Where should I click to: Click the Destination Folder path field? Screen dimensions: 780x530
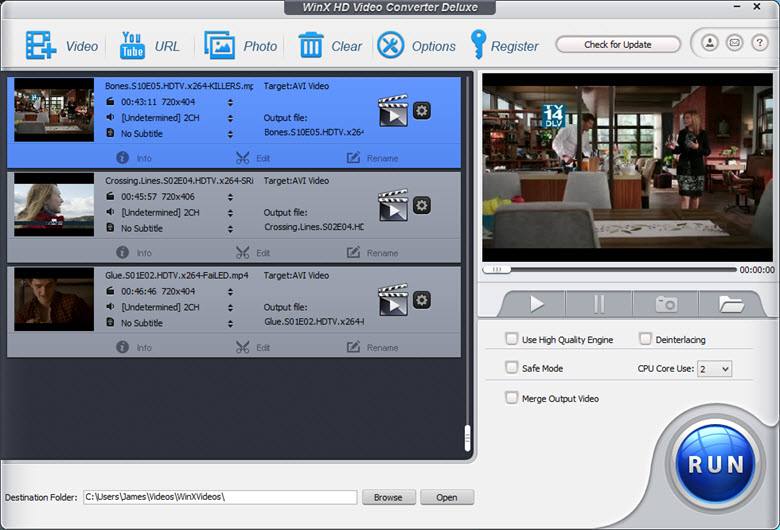pos(220,497)
